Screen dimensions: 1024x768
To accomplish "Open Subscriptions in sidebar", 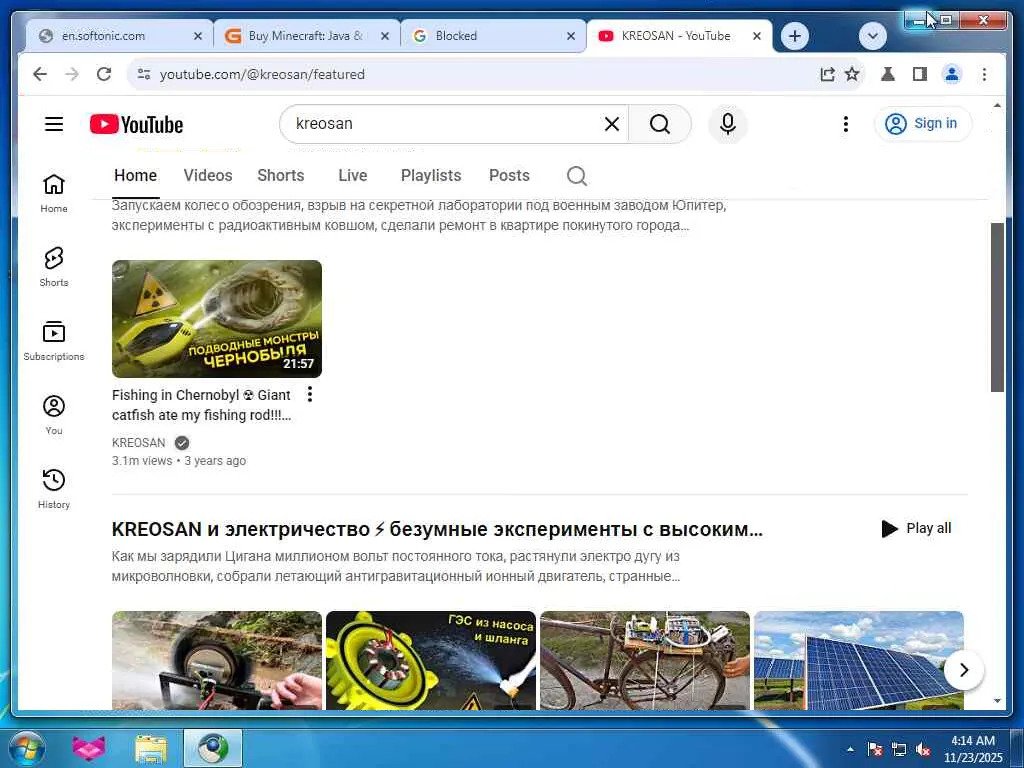I will (x=54, y=341).
